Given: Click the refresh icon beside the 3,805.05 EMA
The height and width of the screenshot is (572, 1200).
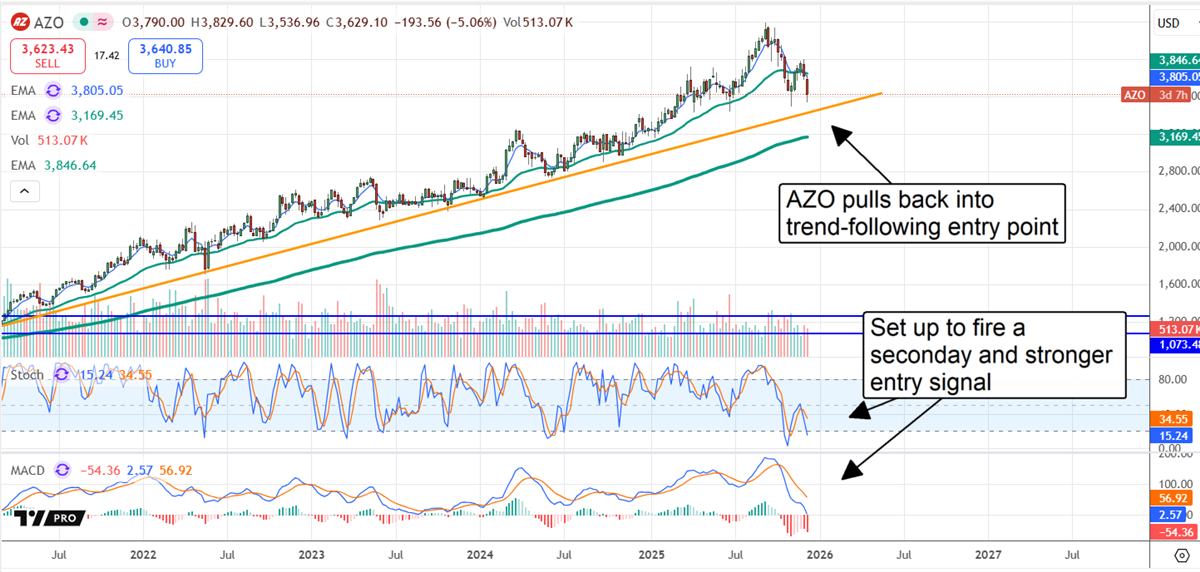Looking at the screenshot, I should click(x=53, y=90).
